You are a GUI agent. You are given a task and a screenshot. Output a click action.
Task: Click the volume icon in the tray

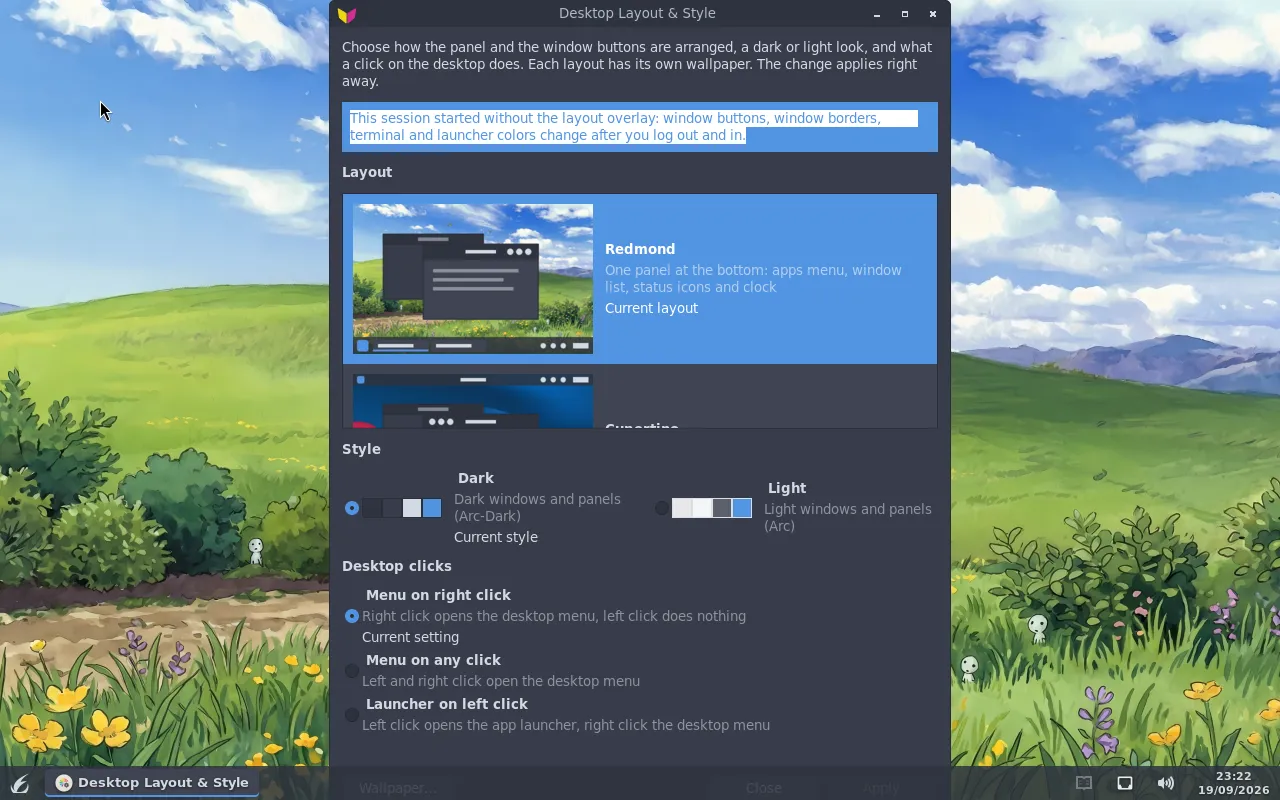1165,783
